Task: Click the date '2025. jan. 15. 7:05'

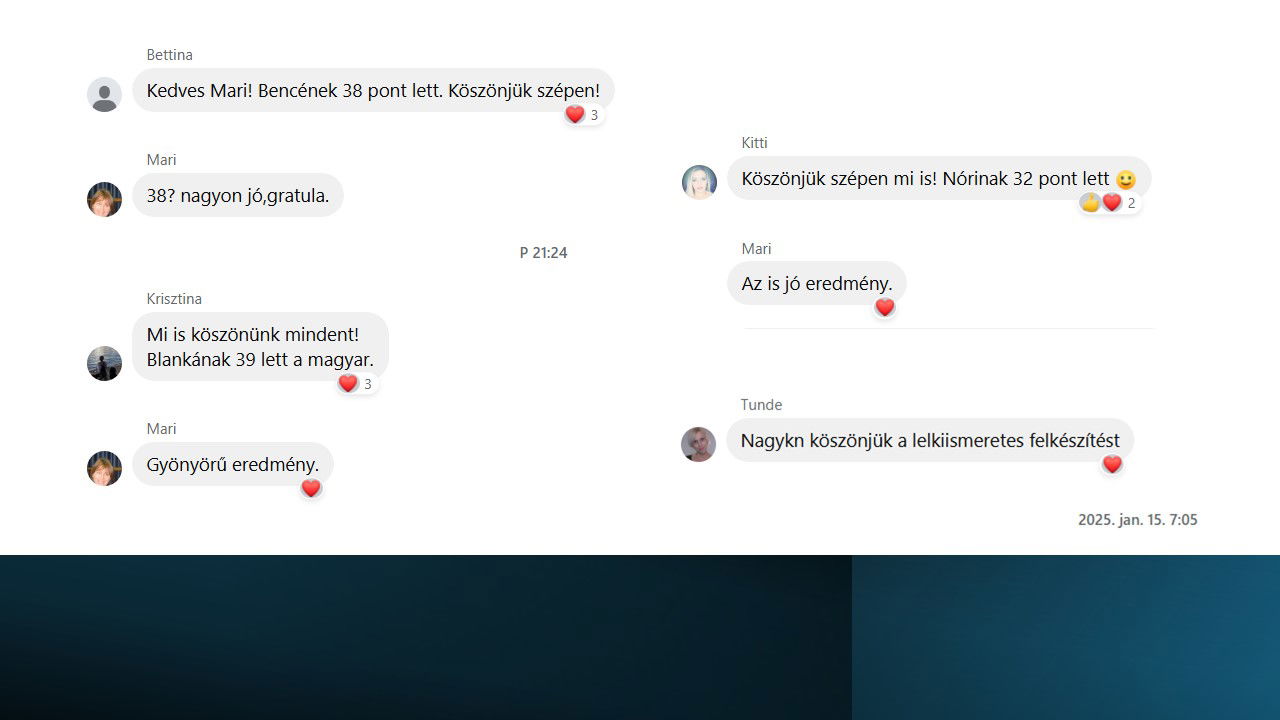Action: pyautogui.click(x=1138, y=520)
